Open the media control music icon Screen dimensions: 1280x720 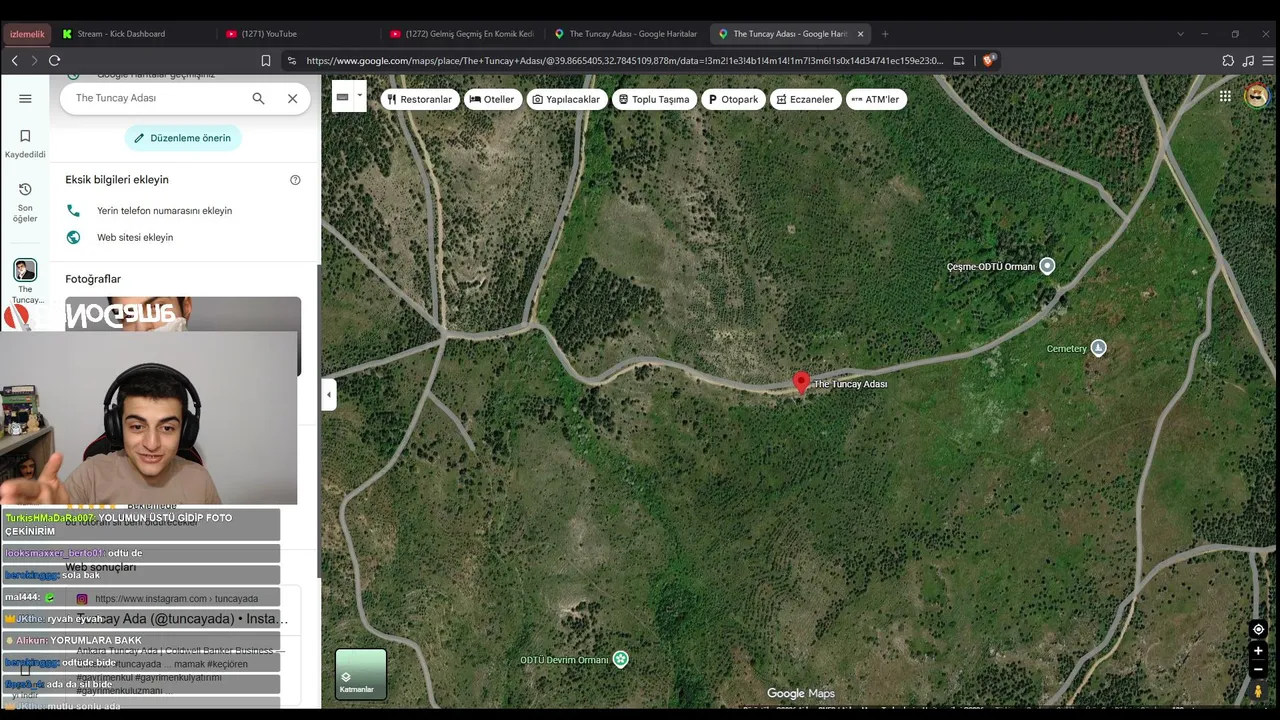(1248, 60)
